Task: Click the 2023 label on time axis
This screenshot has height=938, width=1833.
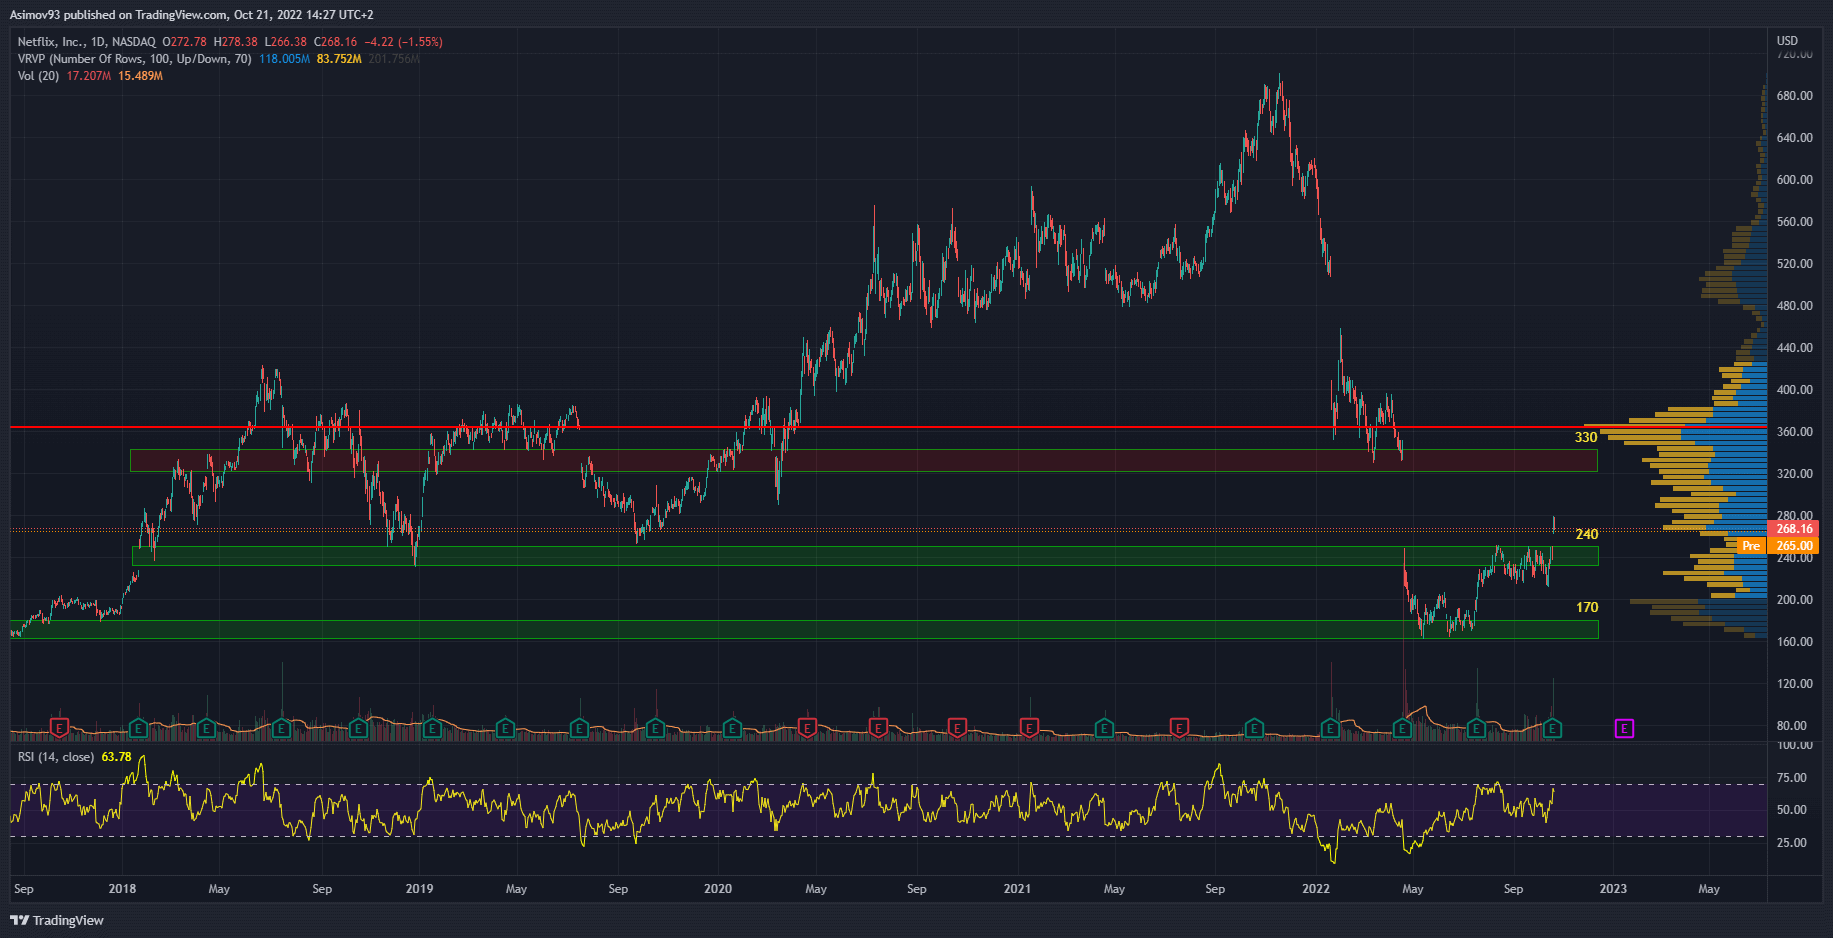Action: click(x=1612, y=889)
